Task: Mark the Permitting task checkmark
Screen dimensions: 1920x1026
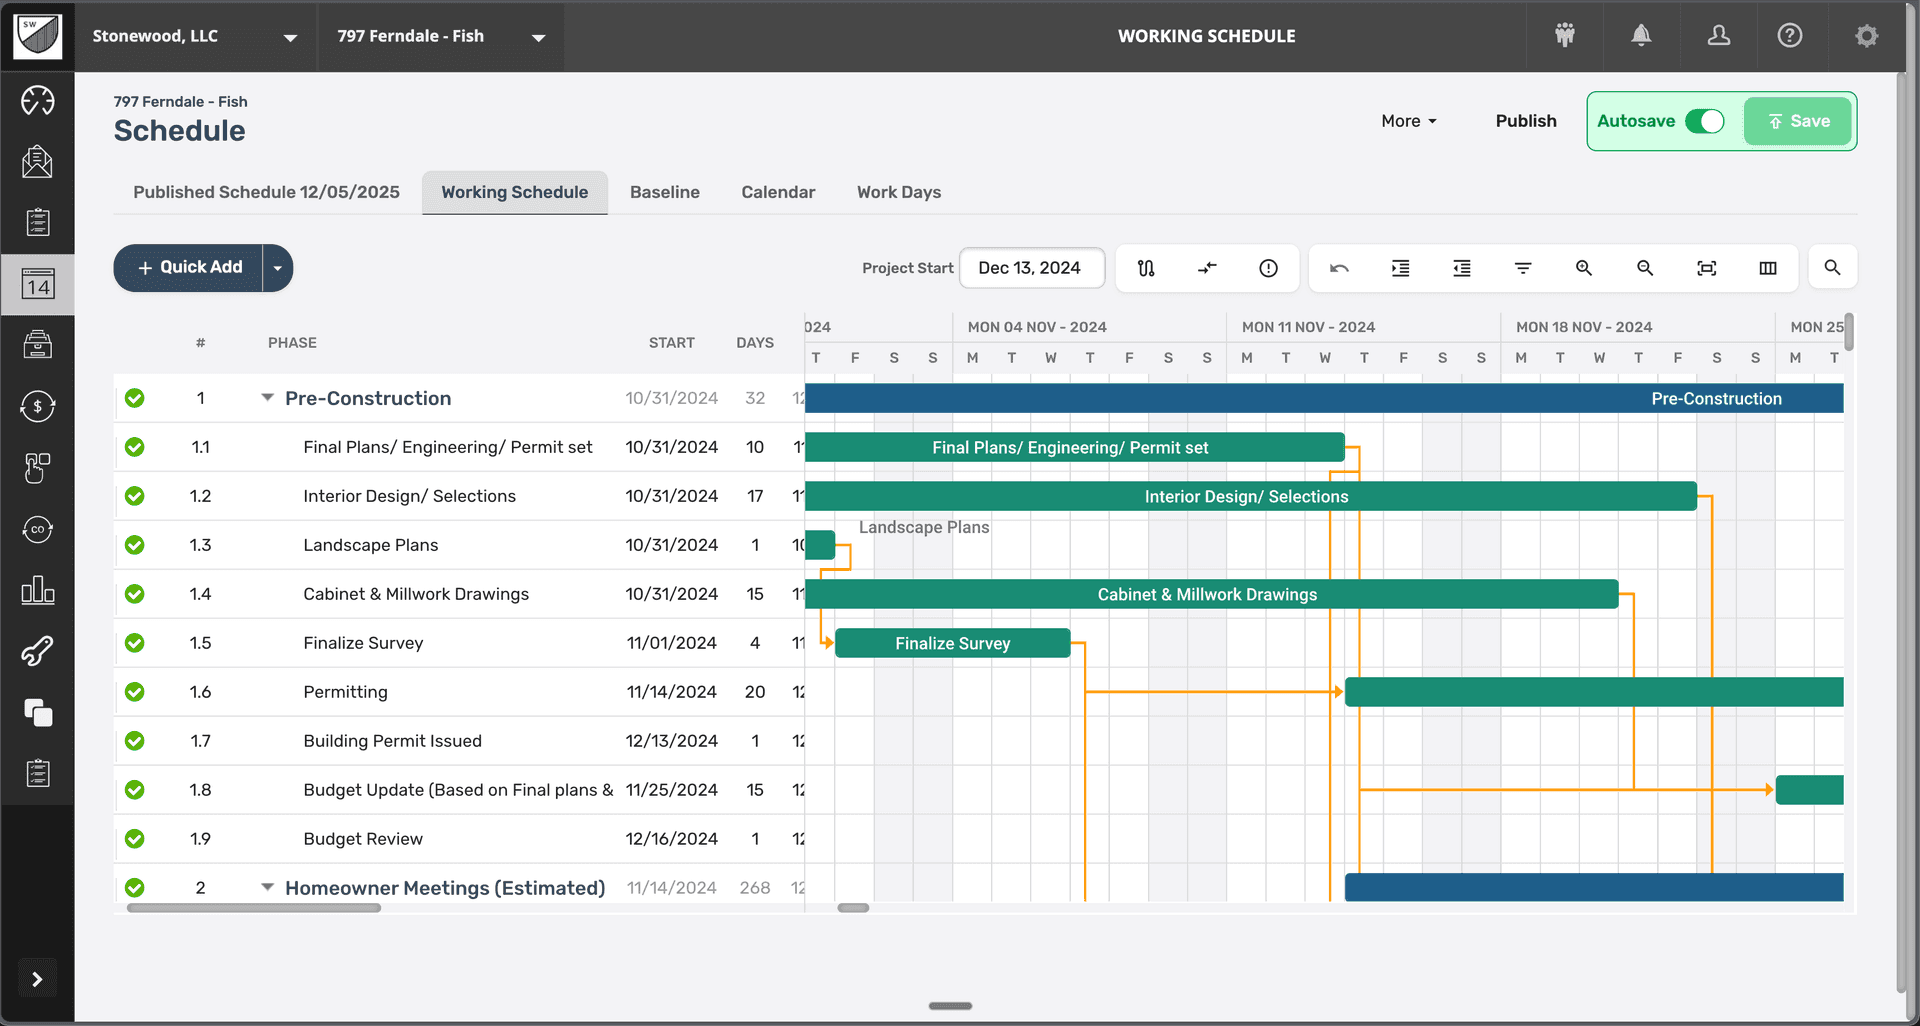Action: pos(135,691)
